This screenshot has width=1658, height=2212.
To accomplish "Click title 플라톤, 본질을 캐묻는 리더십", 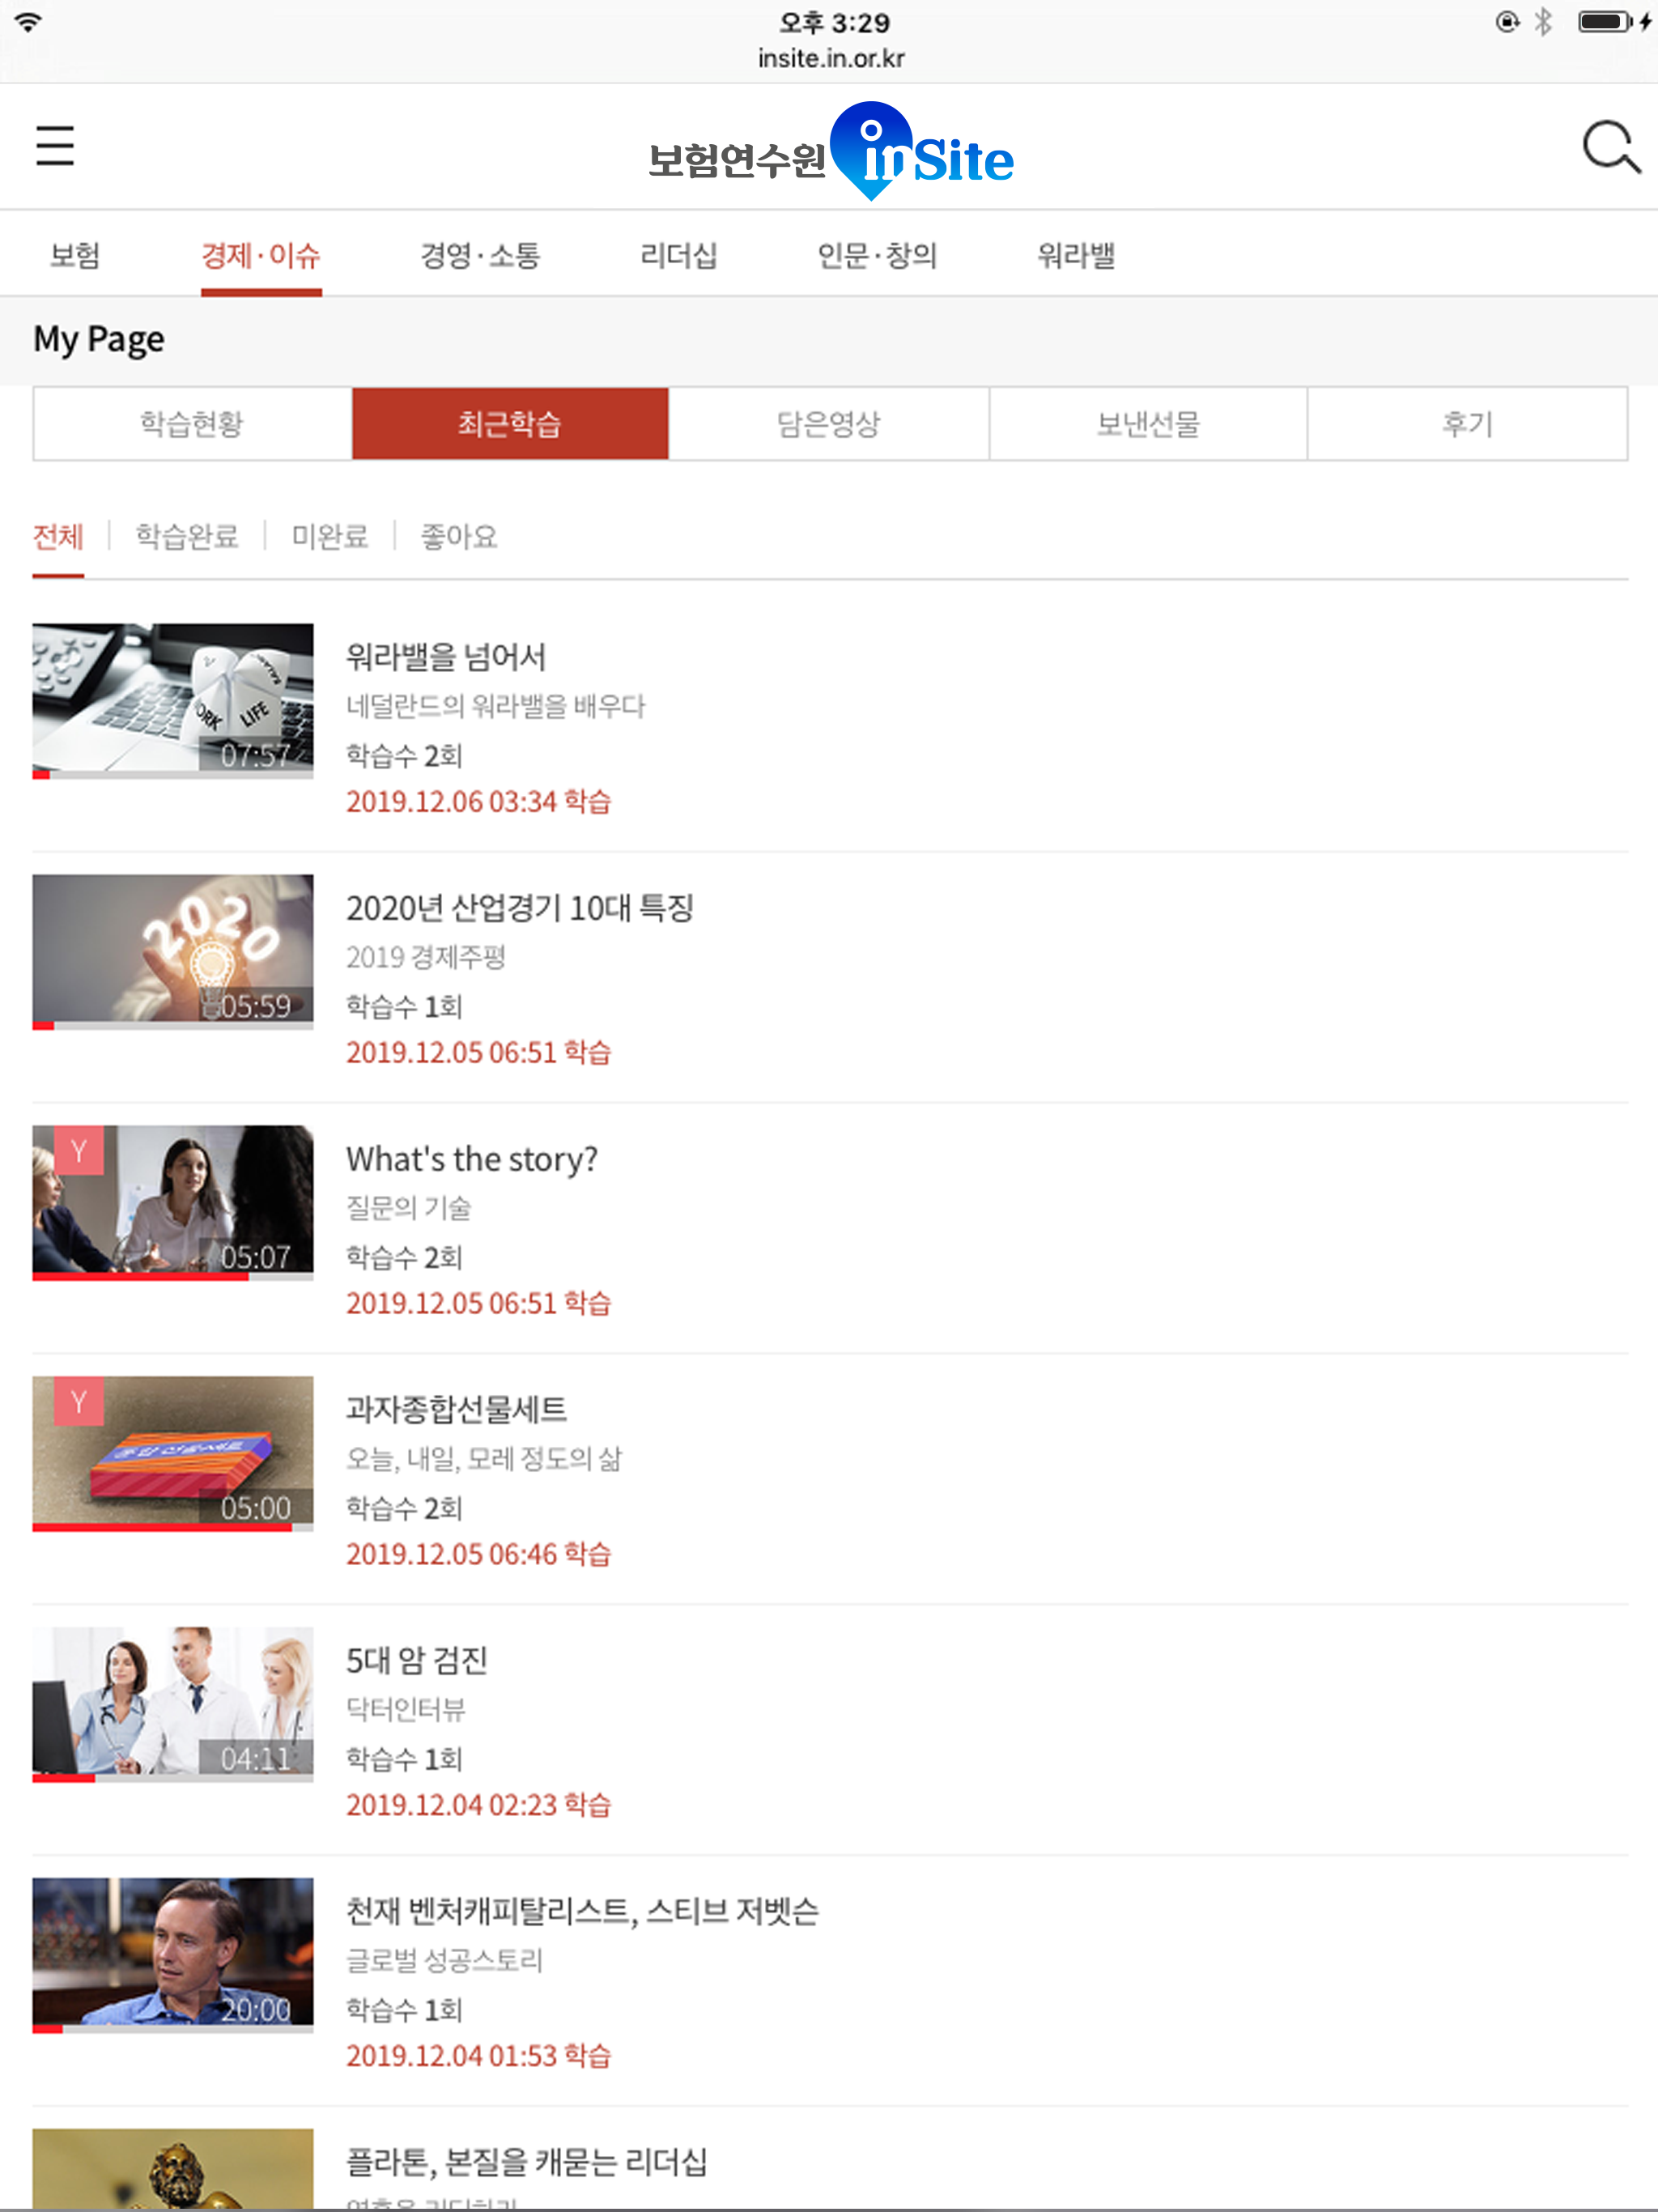I will 527,2163.
